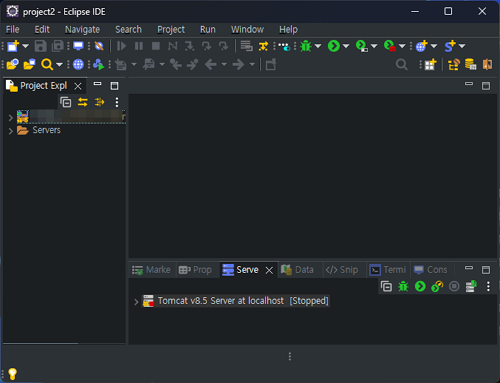Image resolution: width=500 pixels, height=383 pixels.
Task: Click the Tip of the Day lightbulb icon
Action: tap(12, 374)
